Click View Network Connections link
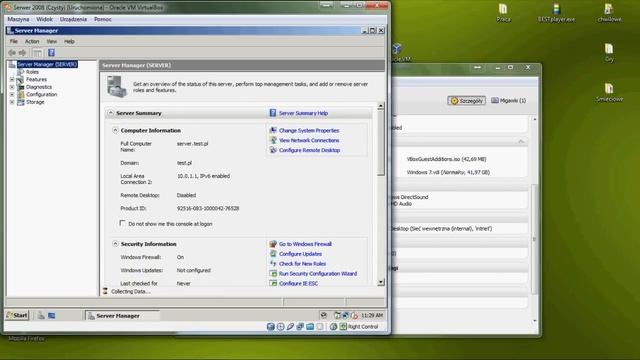Screen dimensions: 640x360 (x=309, y=140)
